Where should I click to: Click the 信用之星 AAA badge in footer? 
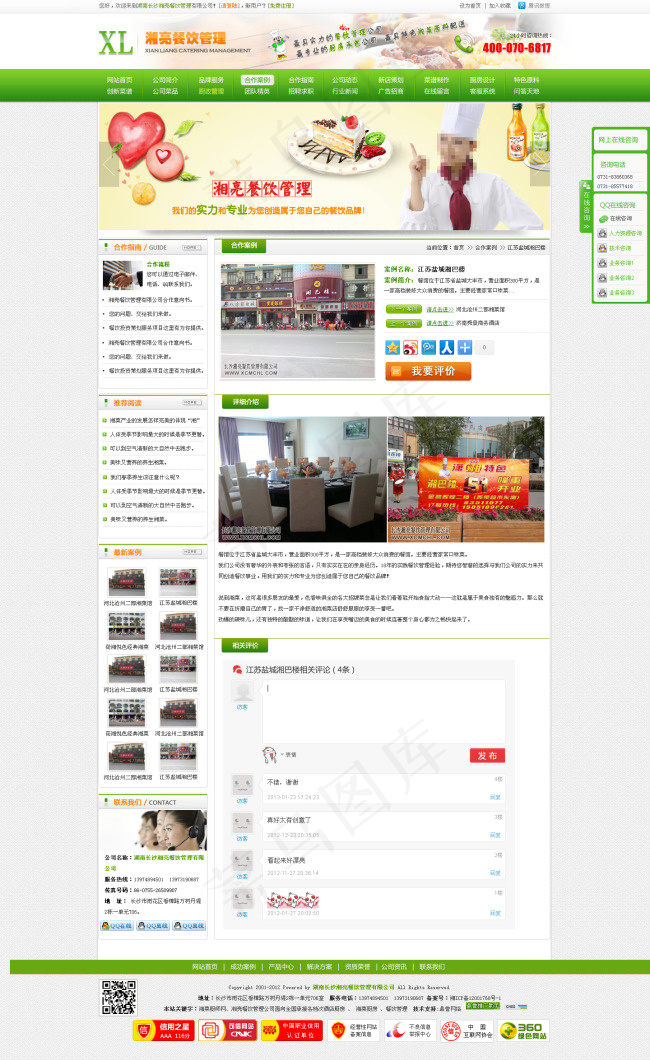tap(162, 1031)
